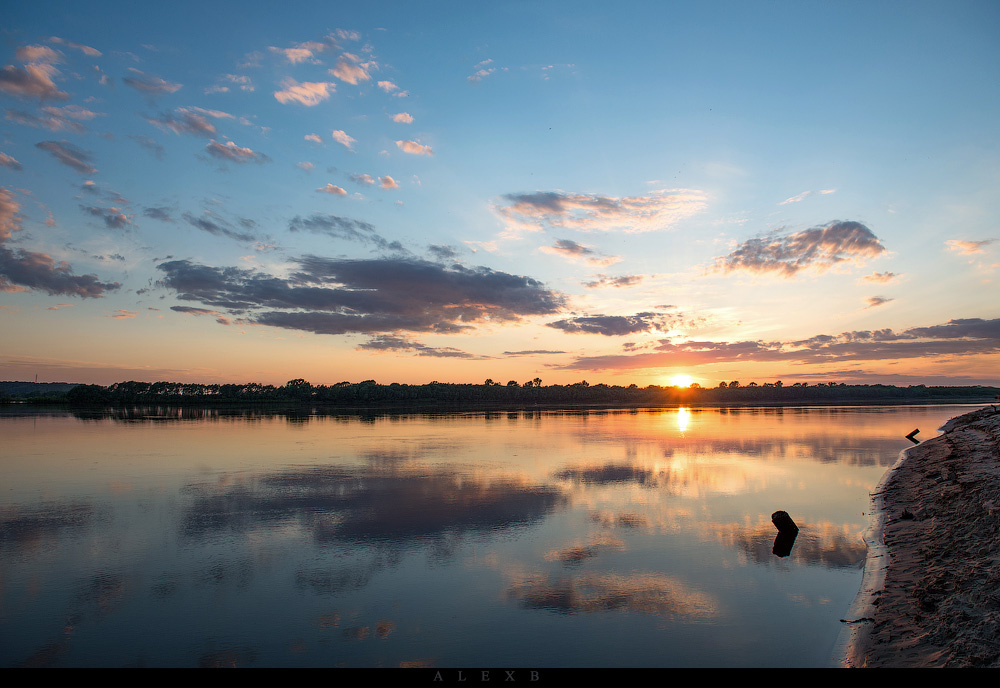Click the sun's bright reflection on water

(682, 418)
